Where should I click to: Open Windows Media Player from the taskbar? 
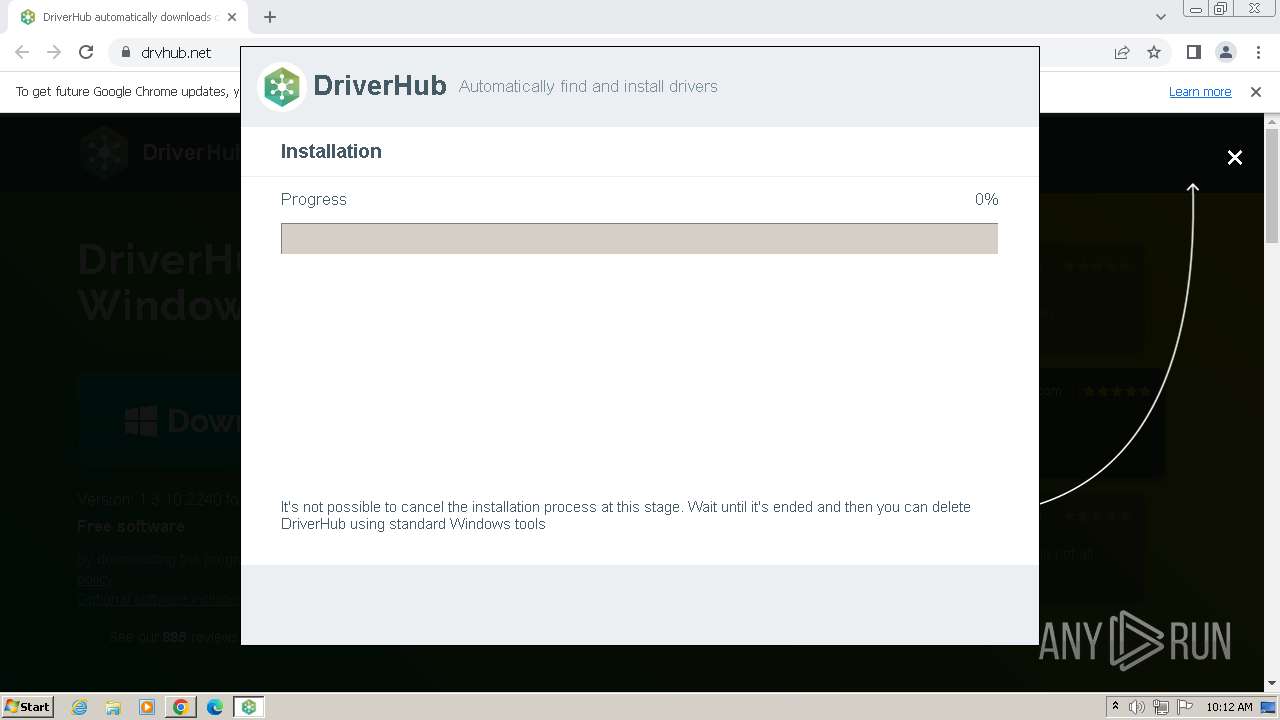[x=147, y=707]
